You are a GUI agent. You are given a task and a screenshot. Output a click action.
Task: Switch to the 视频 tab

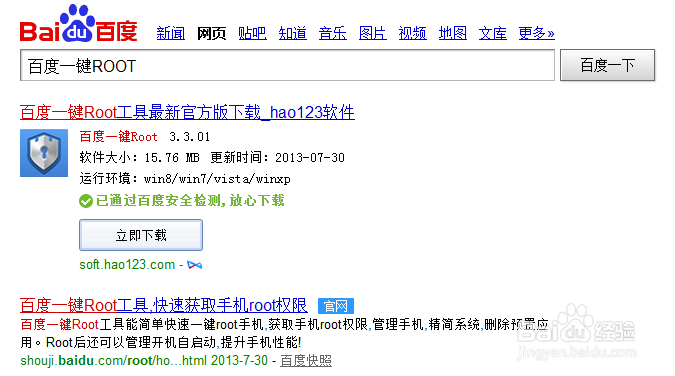click(412, 33)
